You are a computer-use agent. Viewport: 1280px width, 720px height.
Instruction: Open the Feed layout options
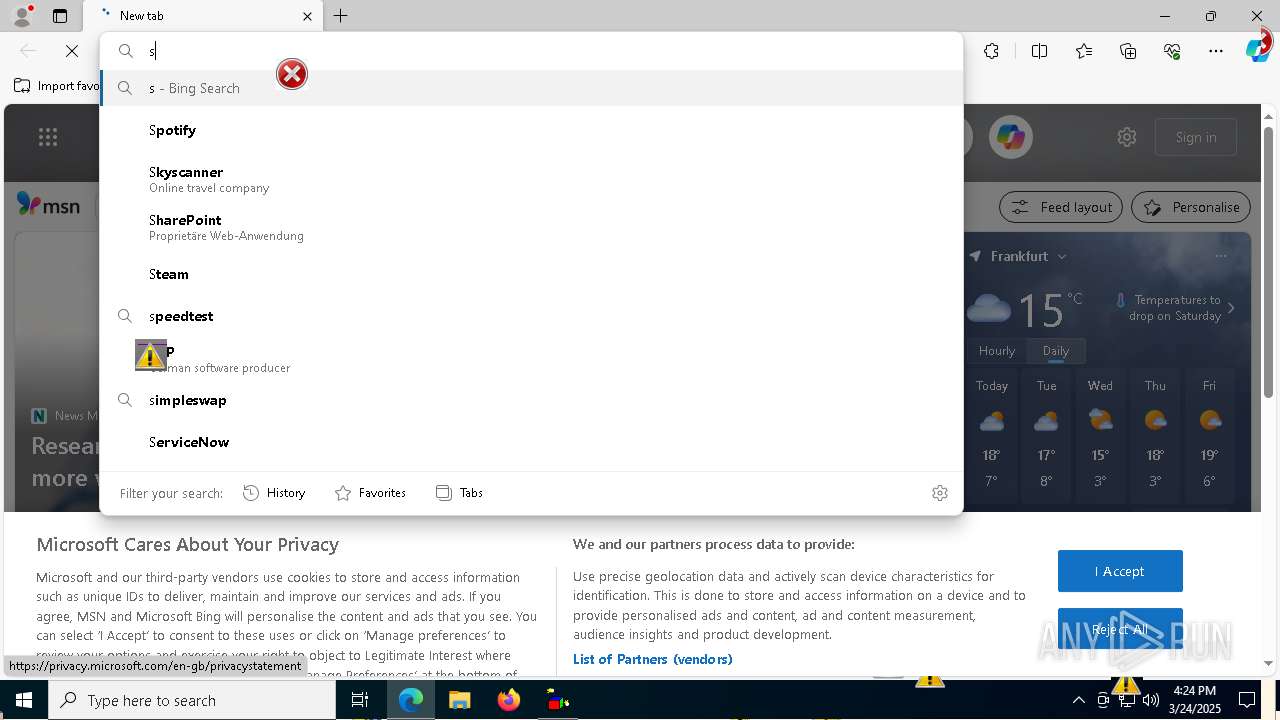pos(1061,207)
